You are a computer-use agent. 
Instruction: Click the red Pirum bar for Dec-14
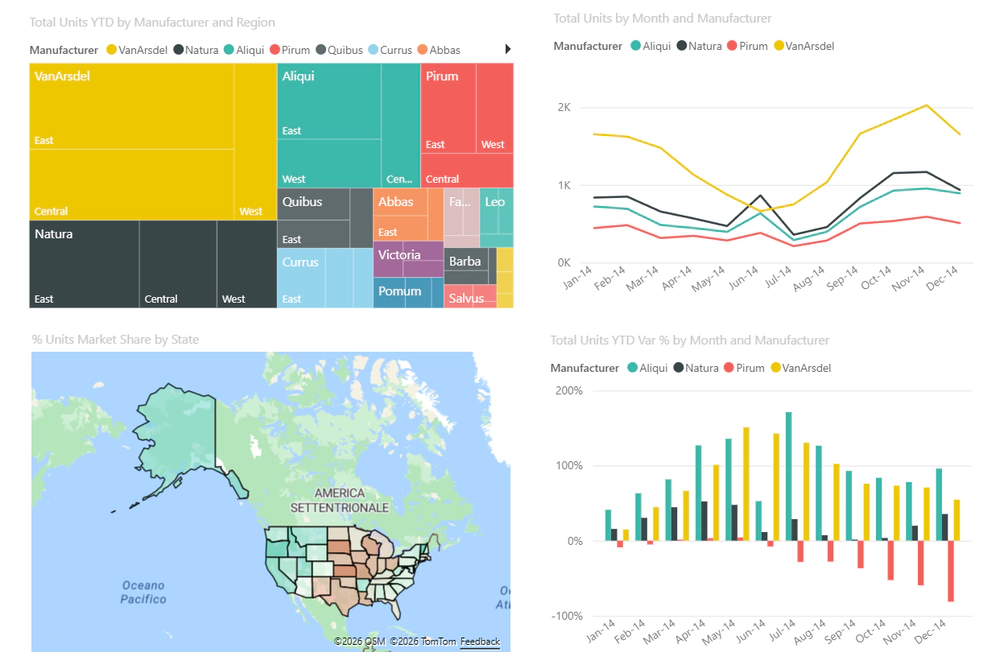pos(951,571)
